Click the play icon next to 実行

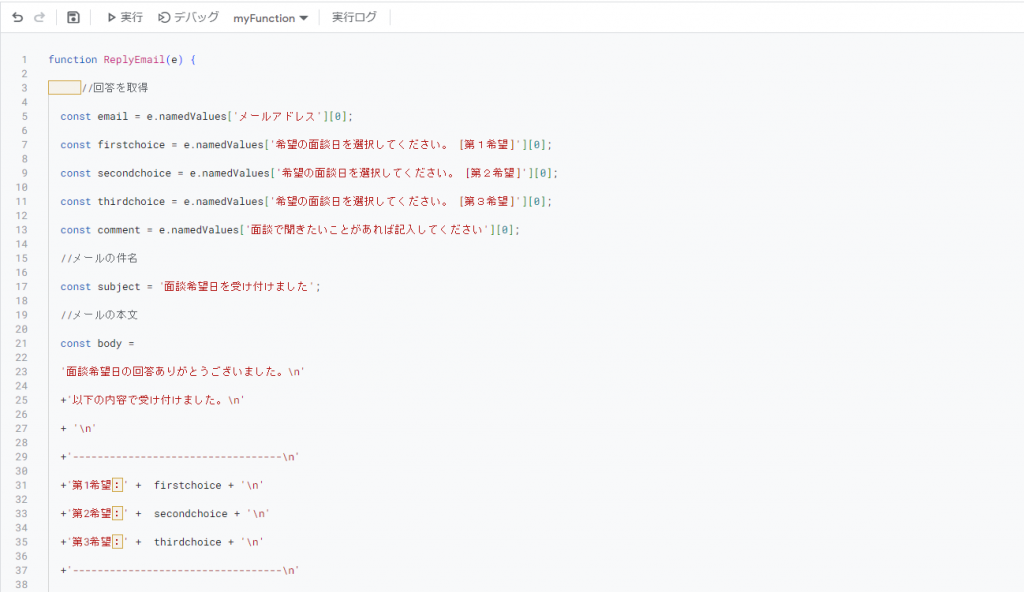tap(110, 16)
